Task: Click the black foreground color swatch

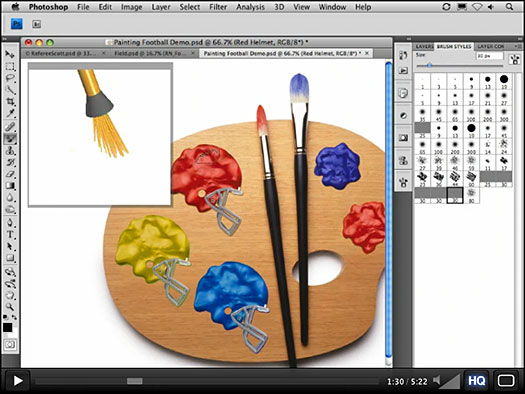Action: 7,327
